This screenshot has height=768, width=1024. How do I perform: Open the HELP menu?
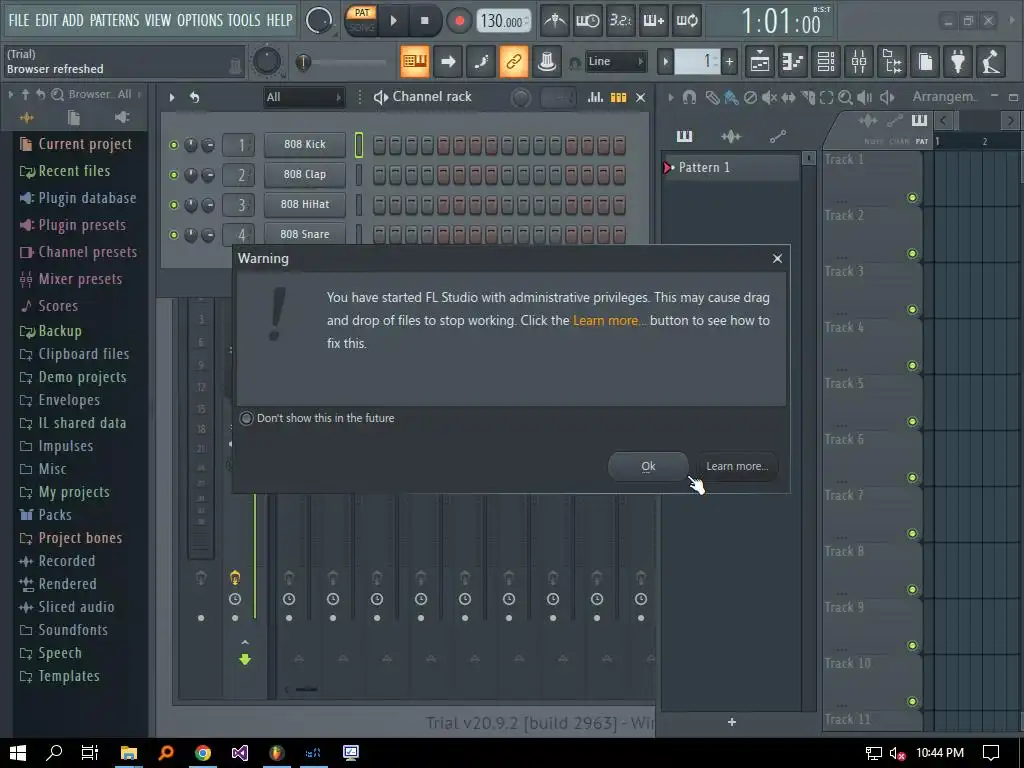(280, 20)
